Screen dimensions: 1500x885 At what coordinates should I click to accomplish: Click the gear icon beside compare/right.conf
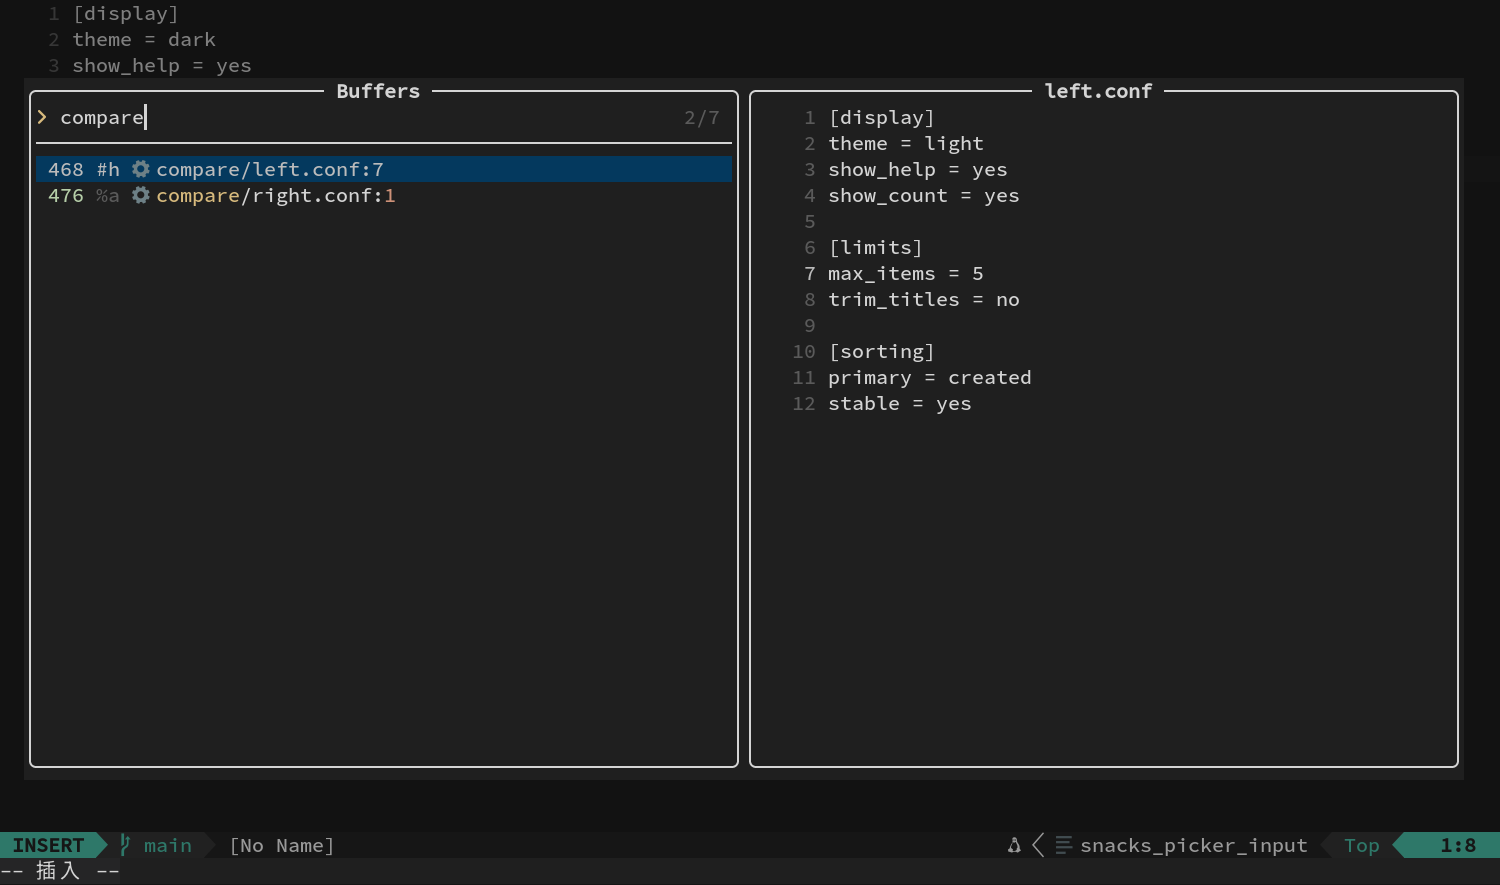(141, 195)
